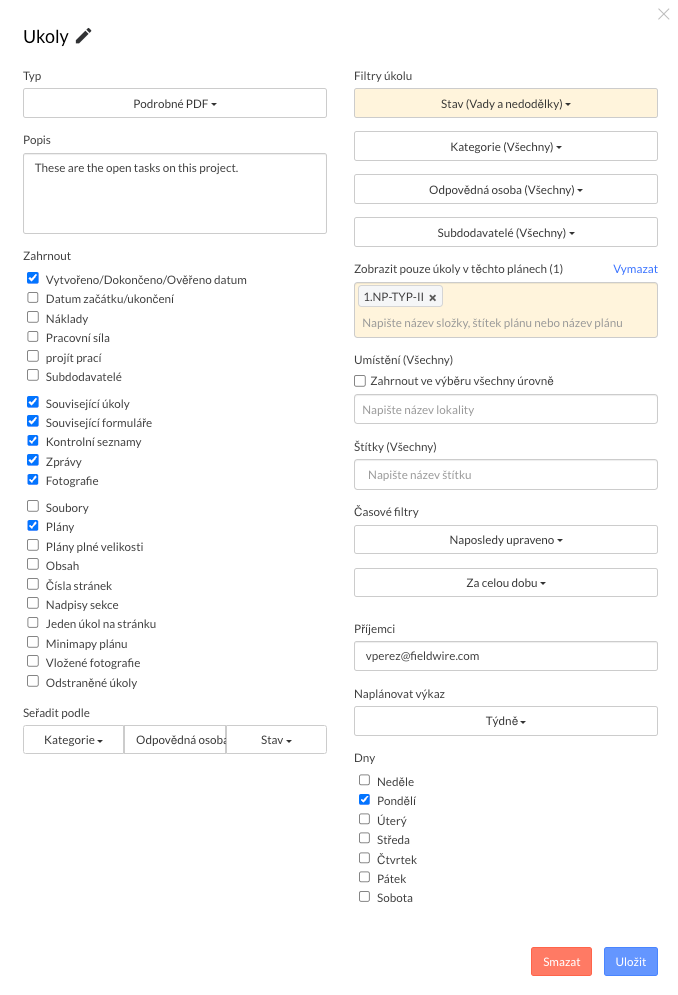Click the Příjemci email recipient field
The height and width of the screenshot is (995, 678).
coord(505,656)
